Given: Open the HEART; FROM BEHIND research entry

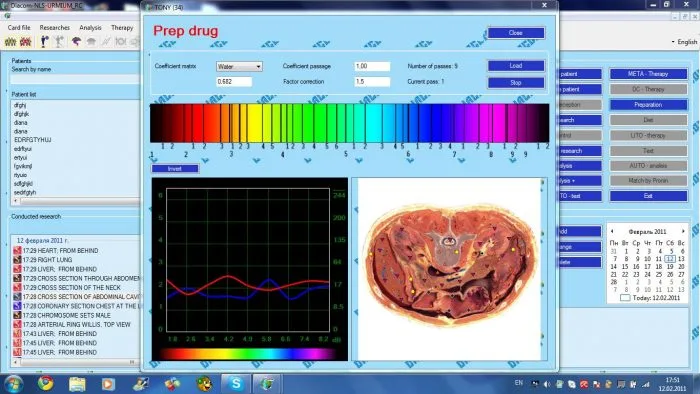Looking at the screenshot, I should click(60, 251).
